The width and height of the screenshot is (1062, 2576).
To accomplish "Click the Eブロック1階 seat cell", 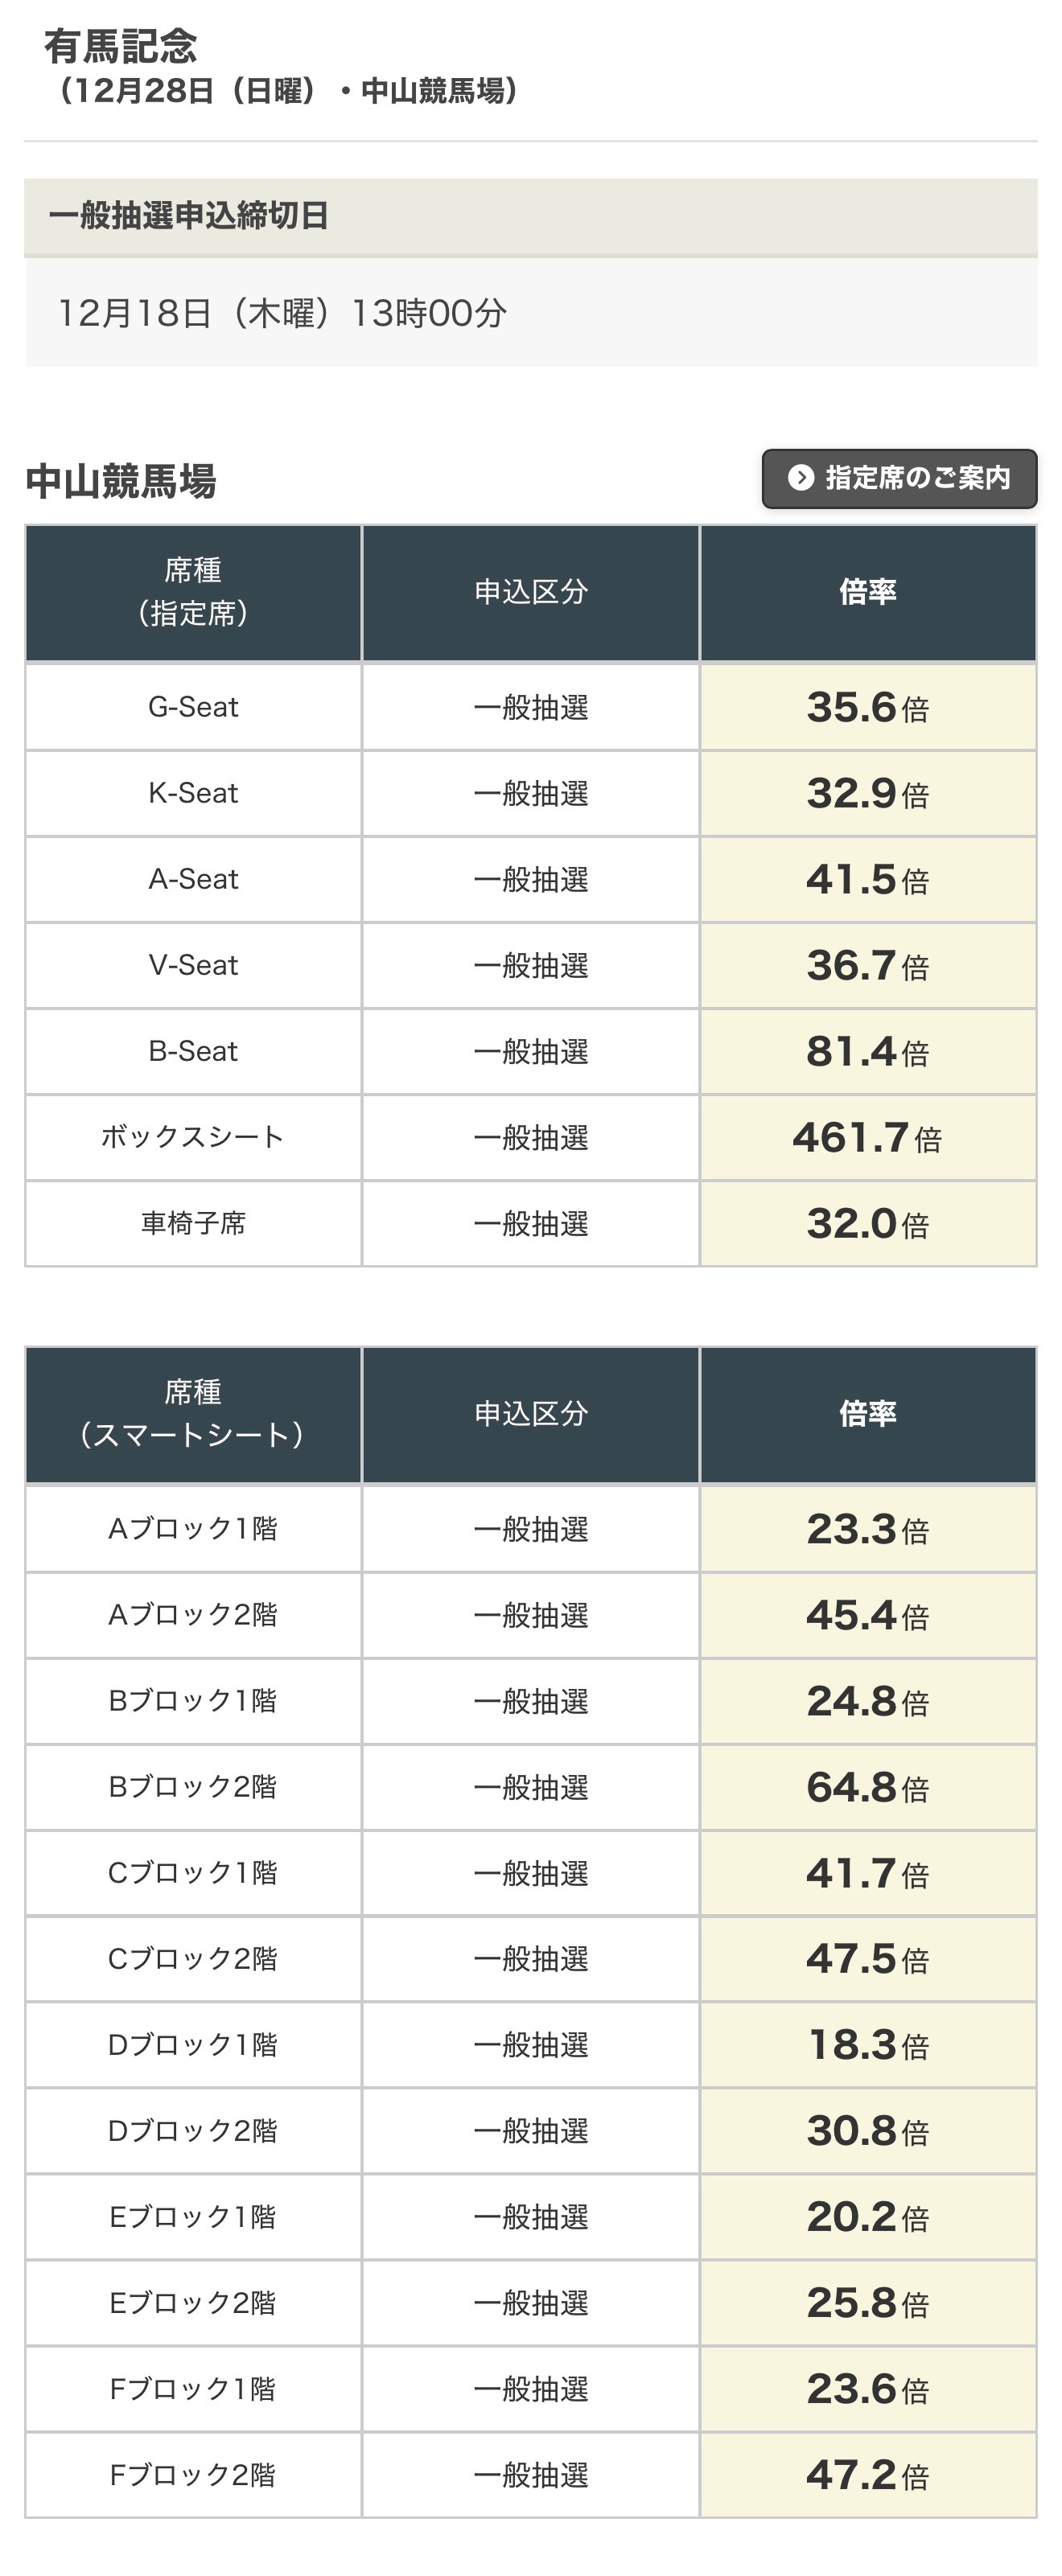I will pos(193,2218).
